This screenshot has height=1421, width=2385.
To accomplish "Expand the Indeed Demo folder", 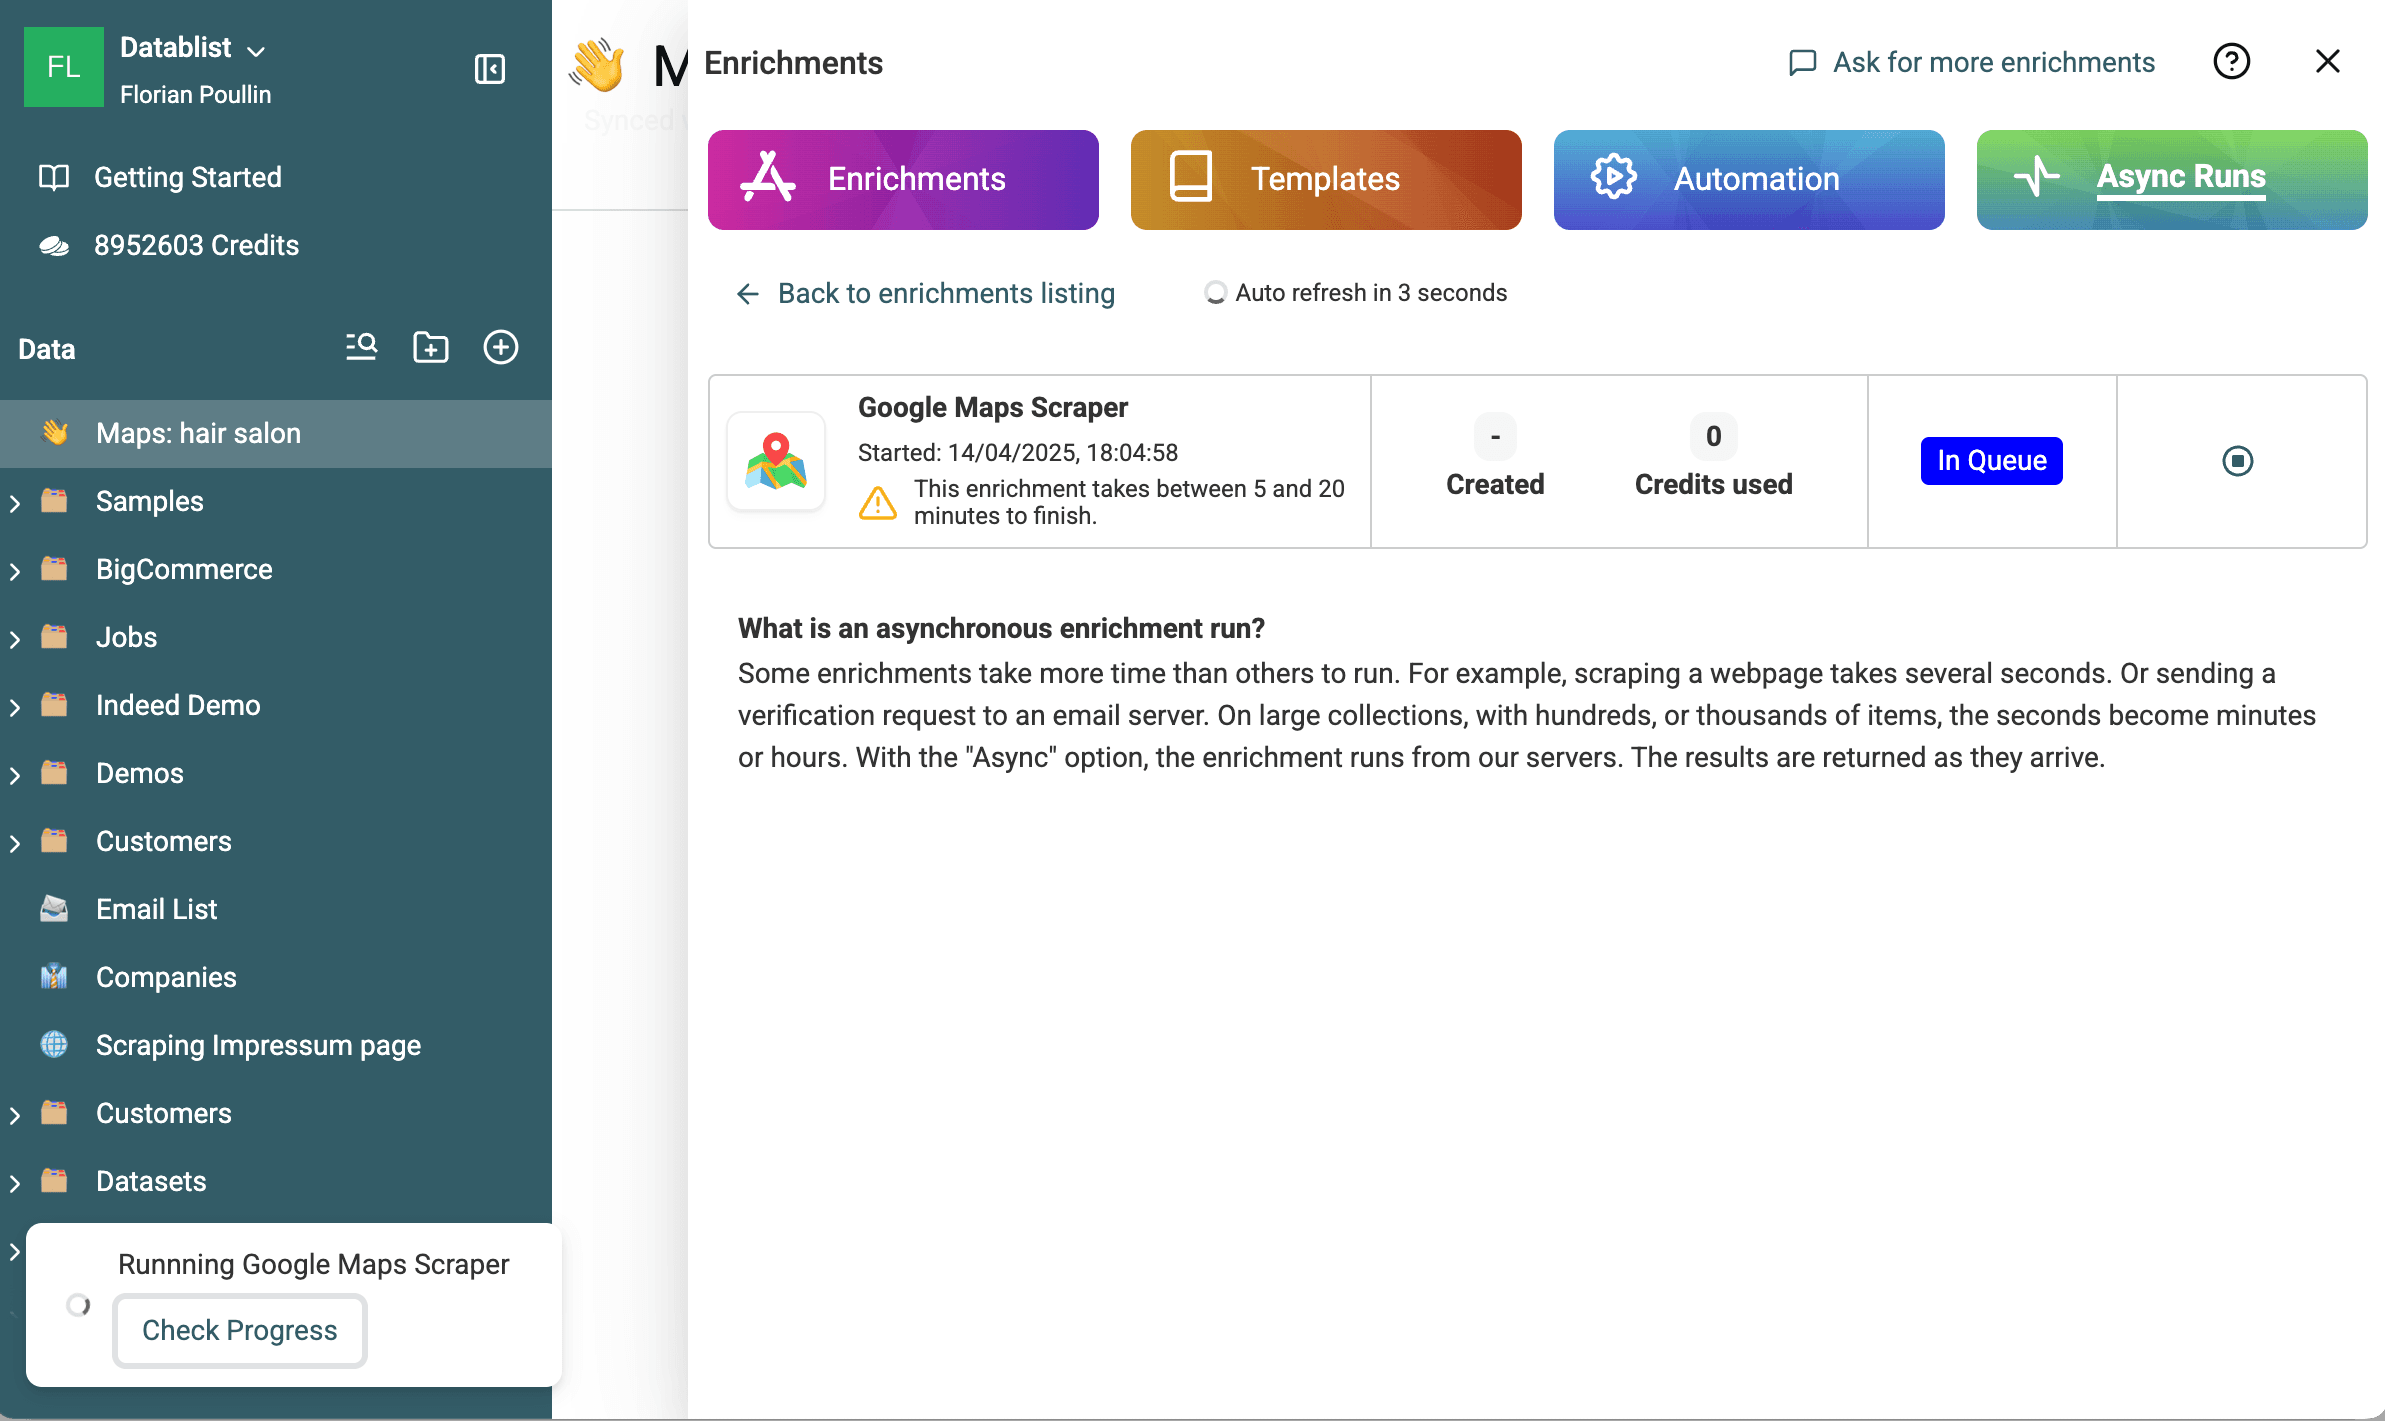I will pyautogui.click(x=15, y=707).
